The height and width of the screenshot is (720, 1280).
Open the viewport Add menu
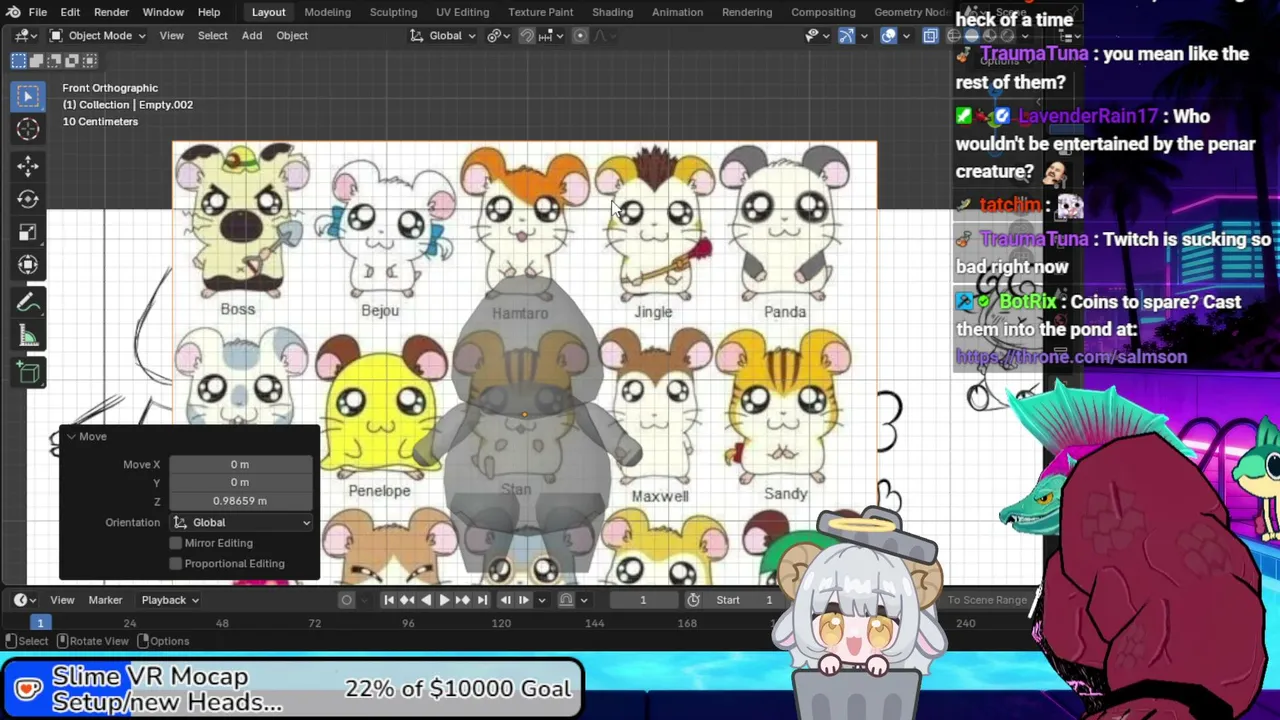(x=251, y=36)
